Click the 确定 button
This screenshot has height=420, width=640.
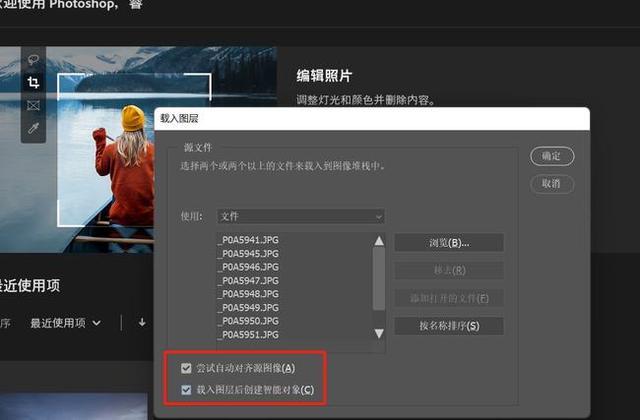tap(552, 156)
